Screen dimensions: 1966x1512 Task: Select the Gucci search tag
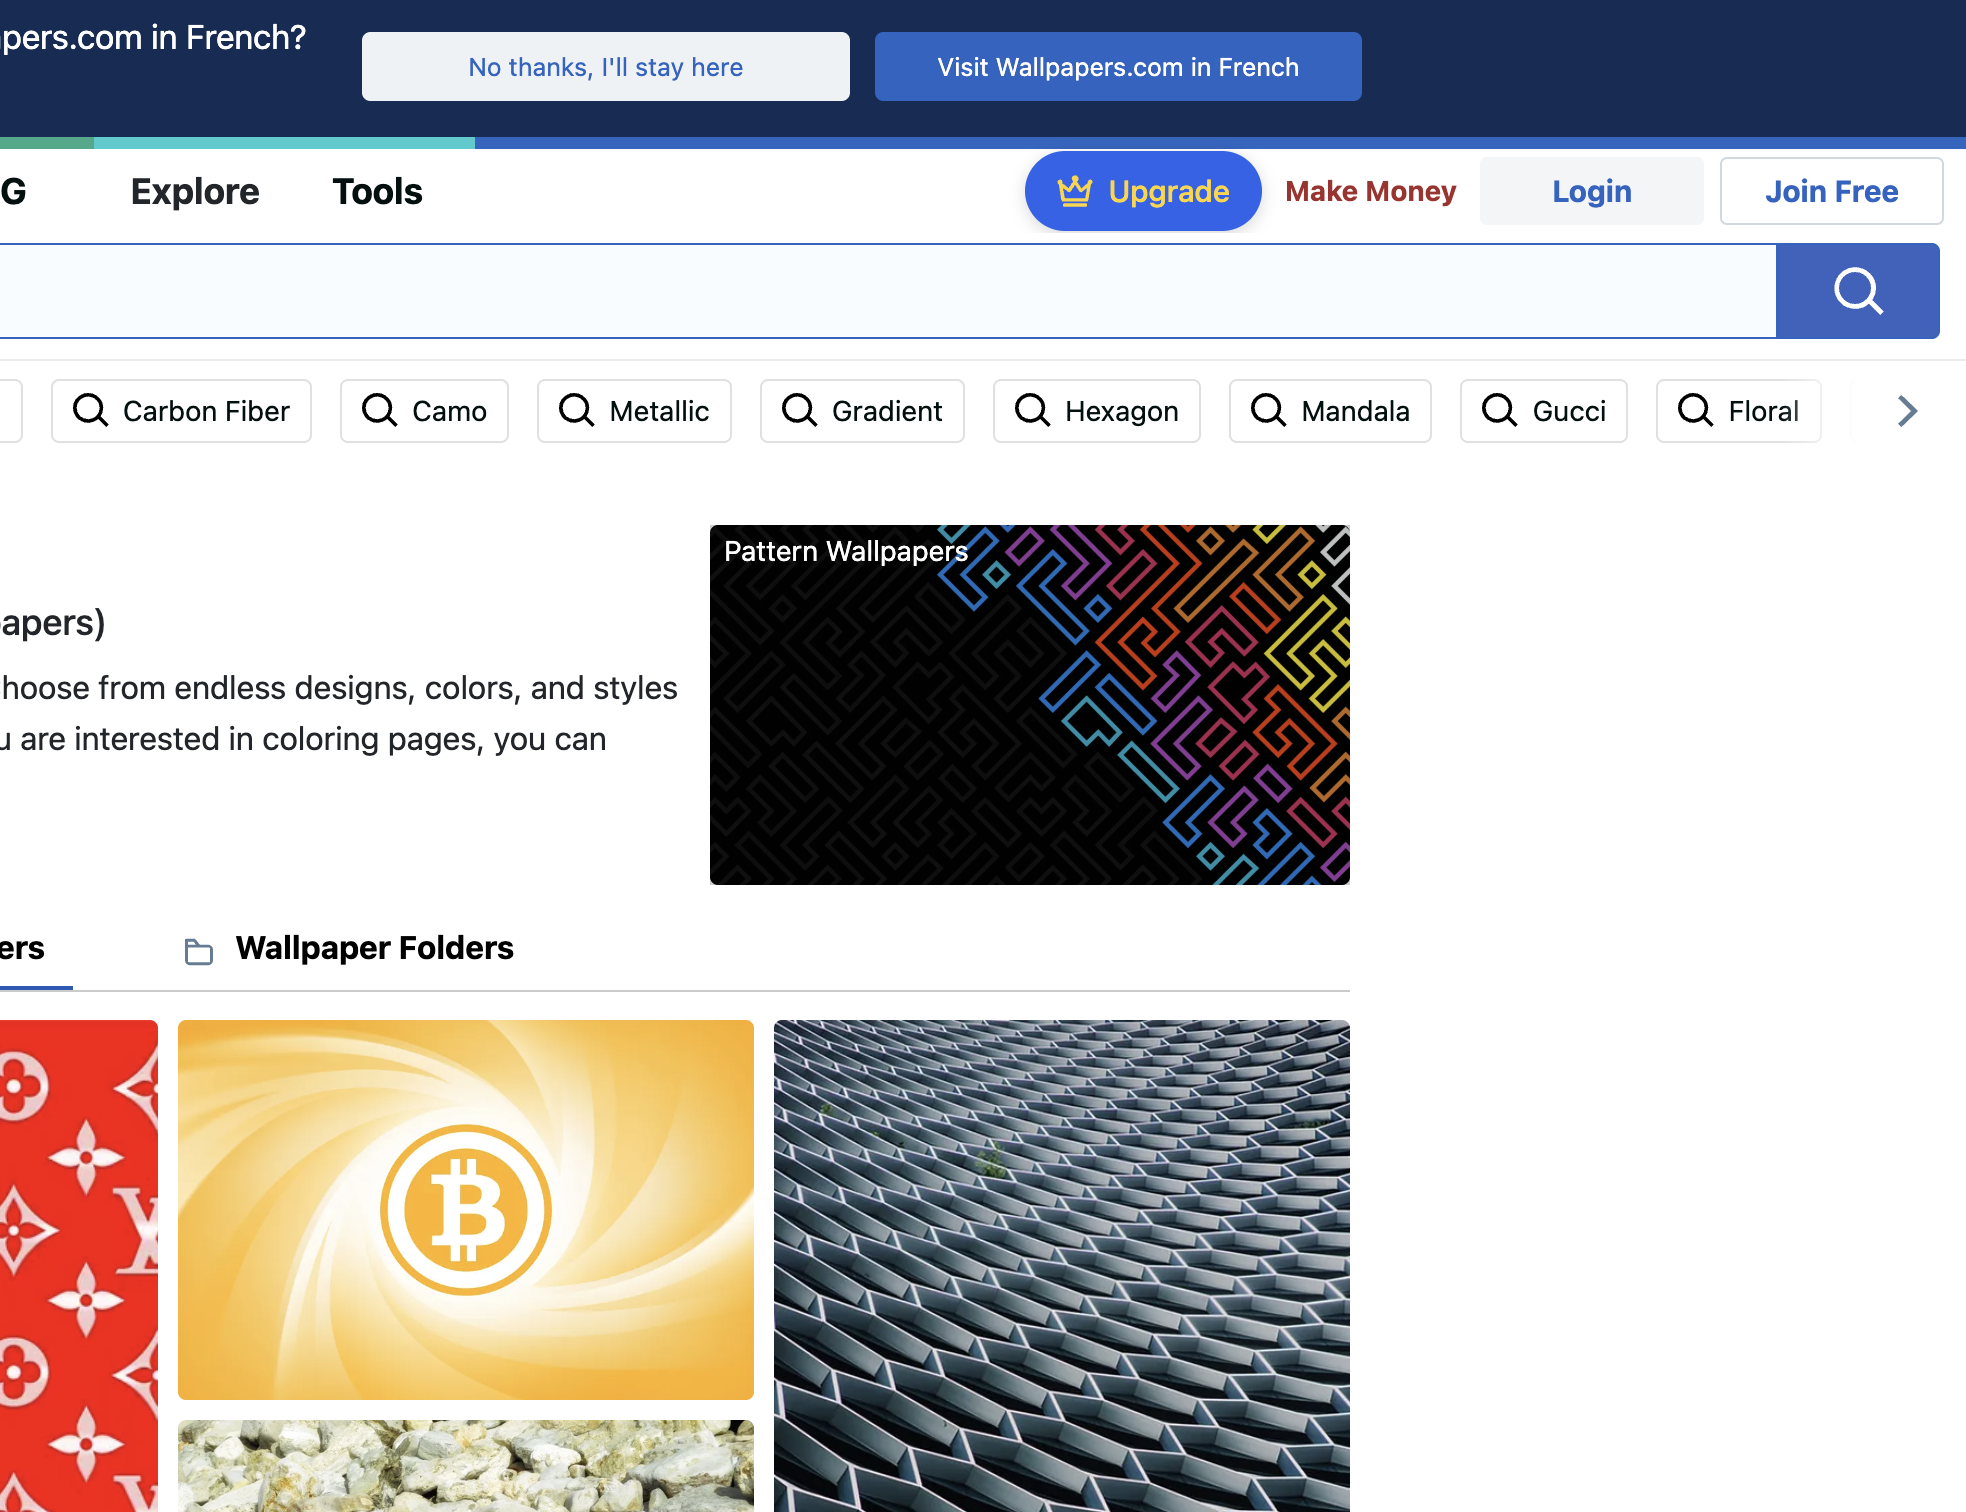pos(1543,411)
